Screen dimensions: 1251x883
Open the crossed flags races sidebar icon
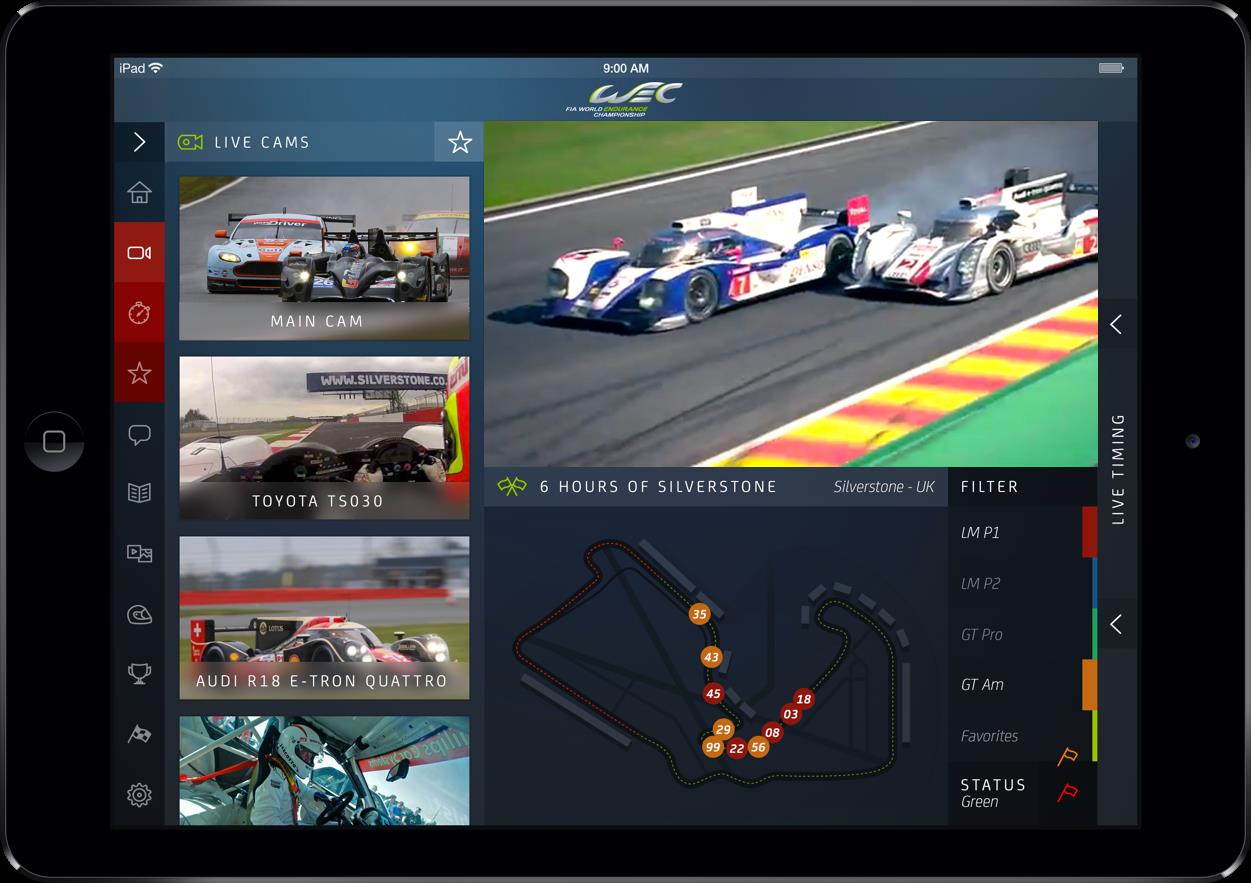139,735
